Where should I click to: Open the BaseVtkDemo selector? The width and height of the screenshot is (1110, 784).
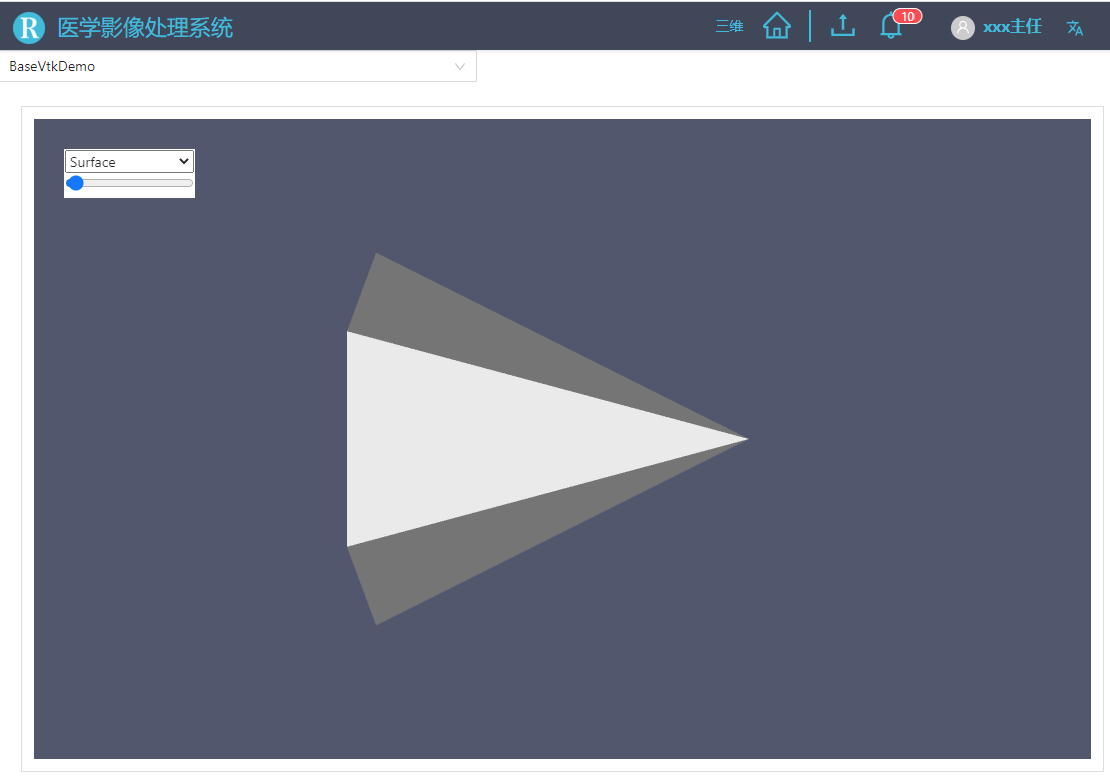[x=238, y=66]
